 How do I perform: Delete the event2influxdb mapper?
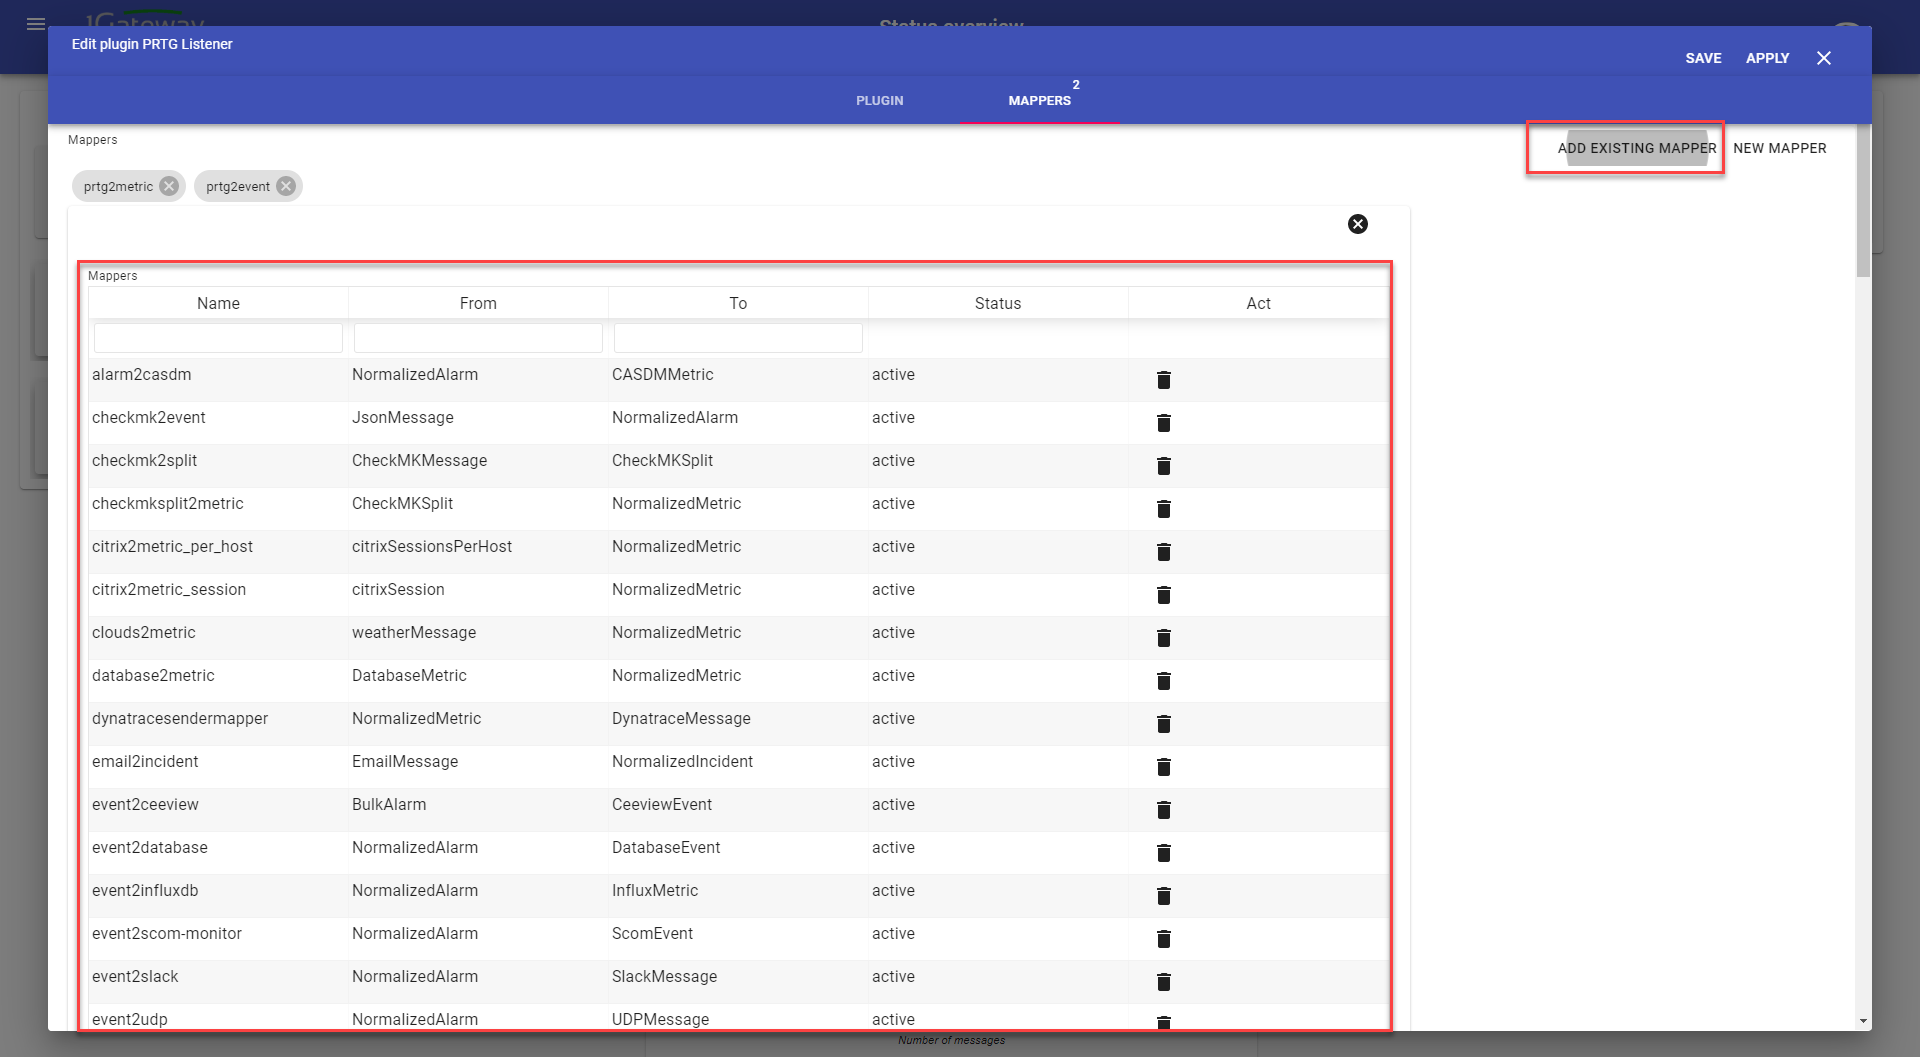click(1163, 896)
